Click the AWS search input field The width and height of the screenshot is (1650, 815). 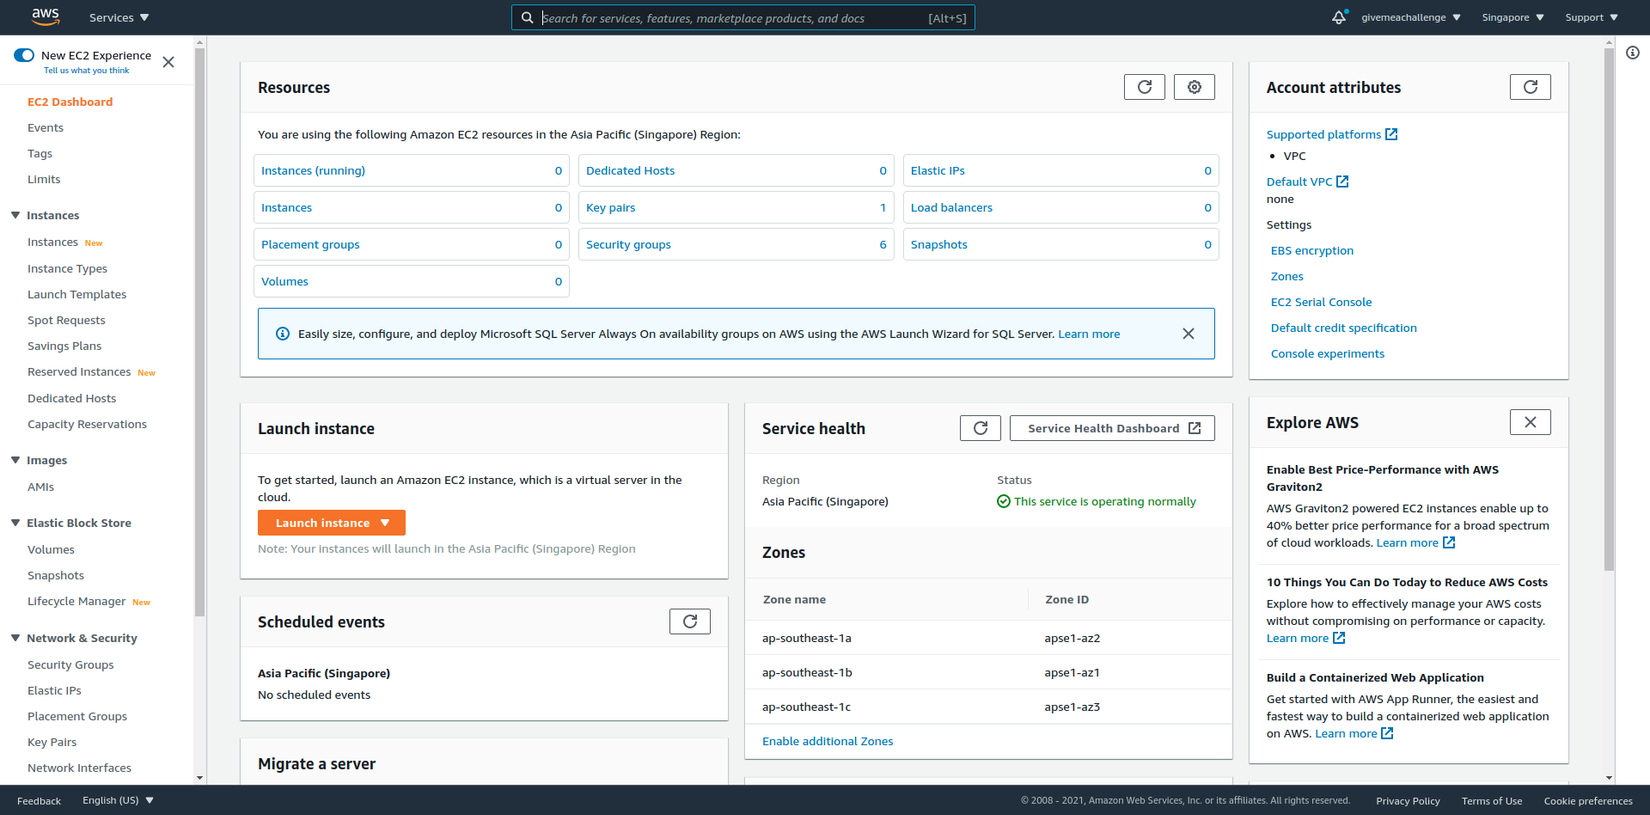[x=743, y=18]
